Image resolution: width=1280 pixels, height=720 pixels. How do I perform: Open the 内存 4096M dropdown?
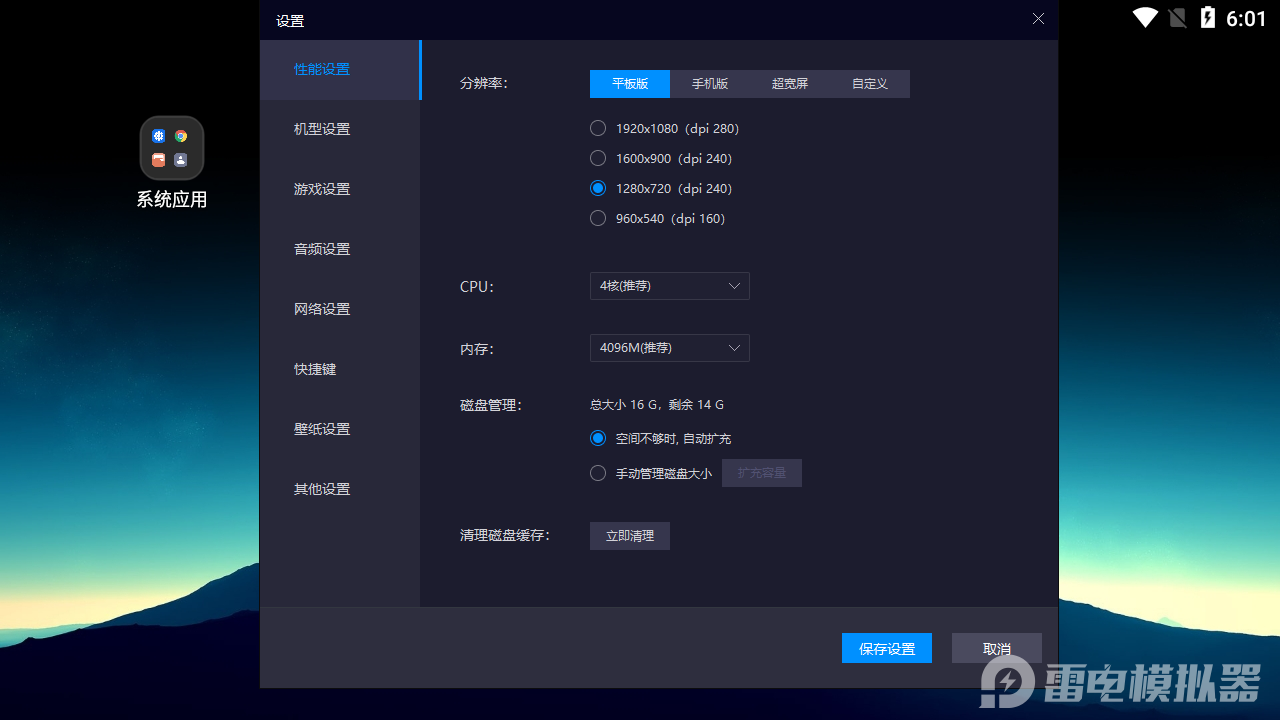(x=670, y=348)
